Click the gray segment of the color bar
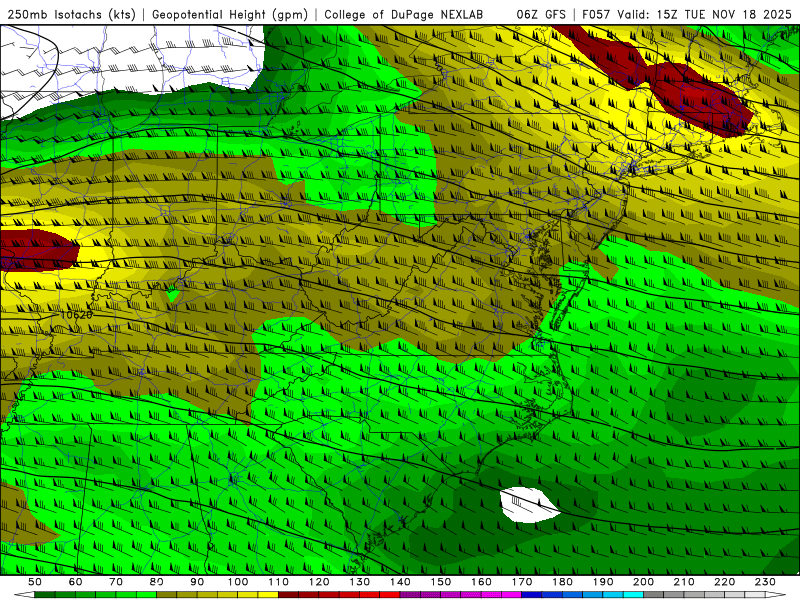 click(704, 595)
